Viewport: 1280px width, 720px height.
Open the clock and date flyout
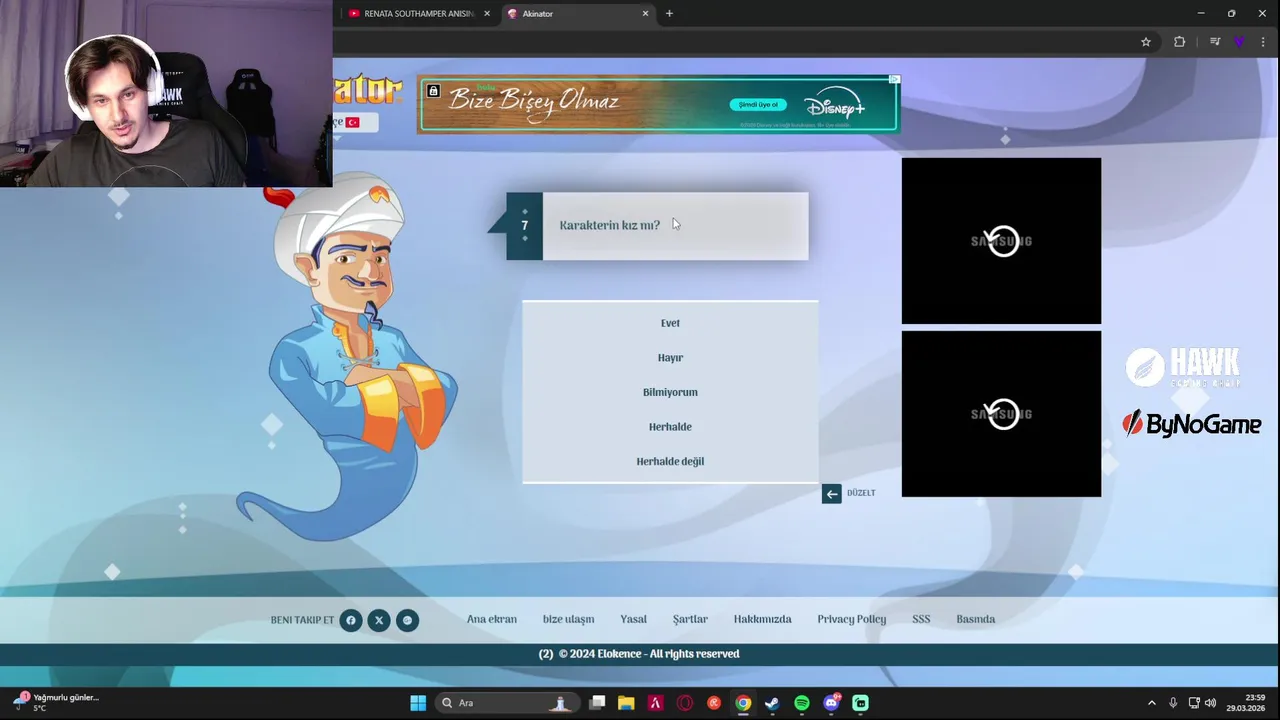coord(1246,703)
